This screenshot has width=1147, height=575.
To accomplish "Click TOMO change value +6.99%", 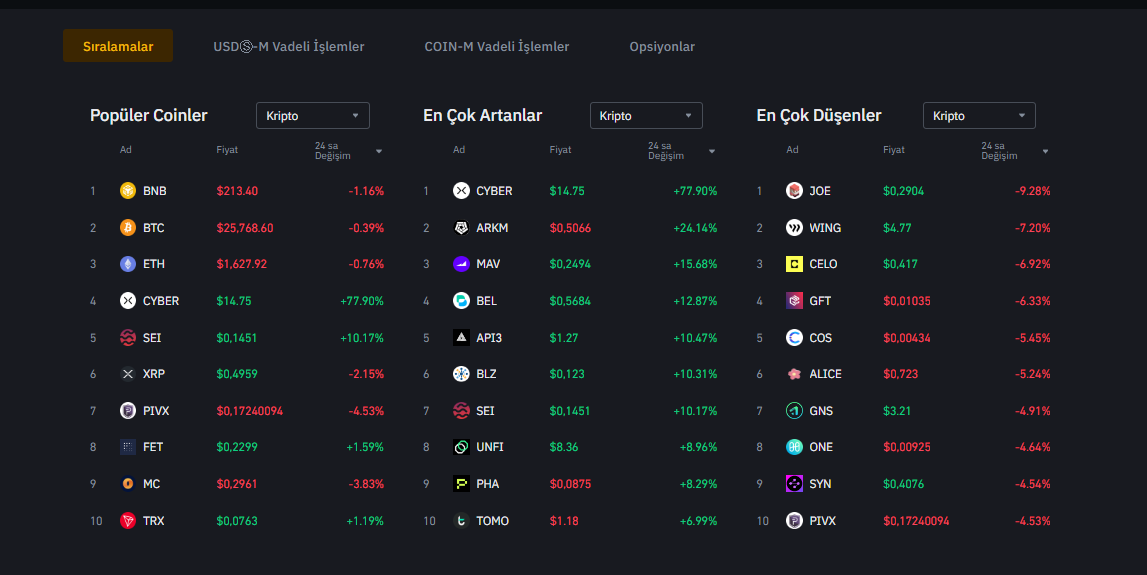I will [699, 521].
